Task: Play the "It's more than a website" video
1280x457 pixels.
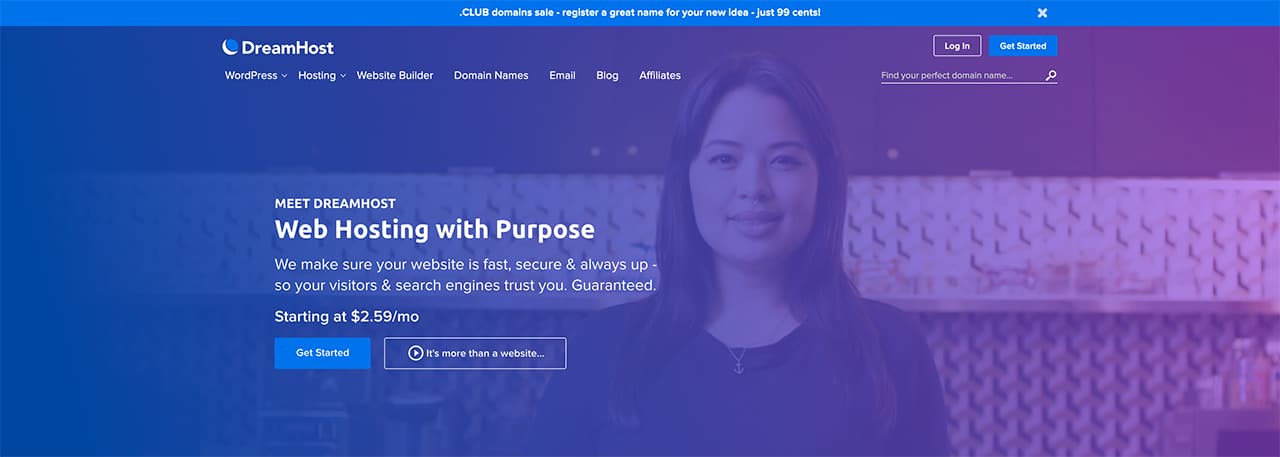Action: [x=475, y=353]
